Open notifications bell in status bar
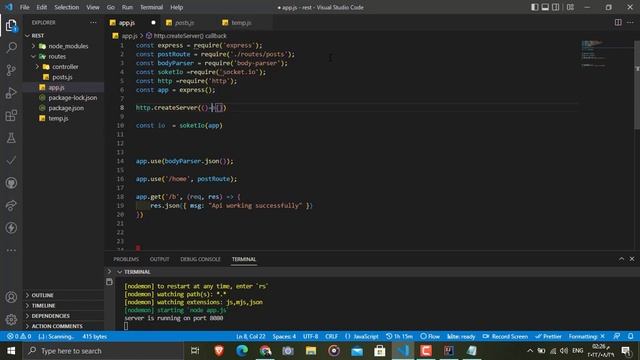Image resolution: width=640 pixels, height=360 pixels. coord(631,336)
